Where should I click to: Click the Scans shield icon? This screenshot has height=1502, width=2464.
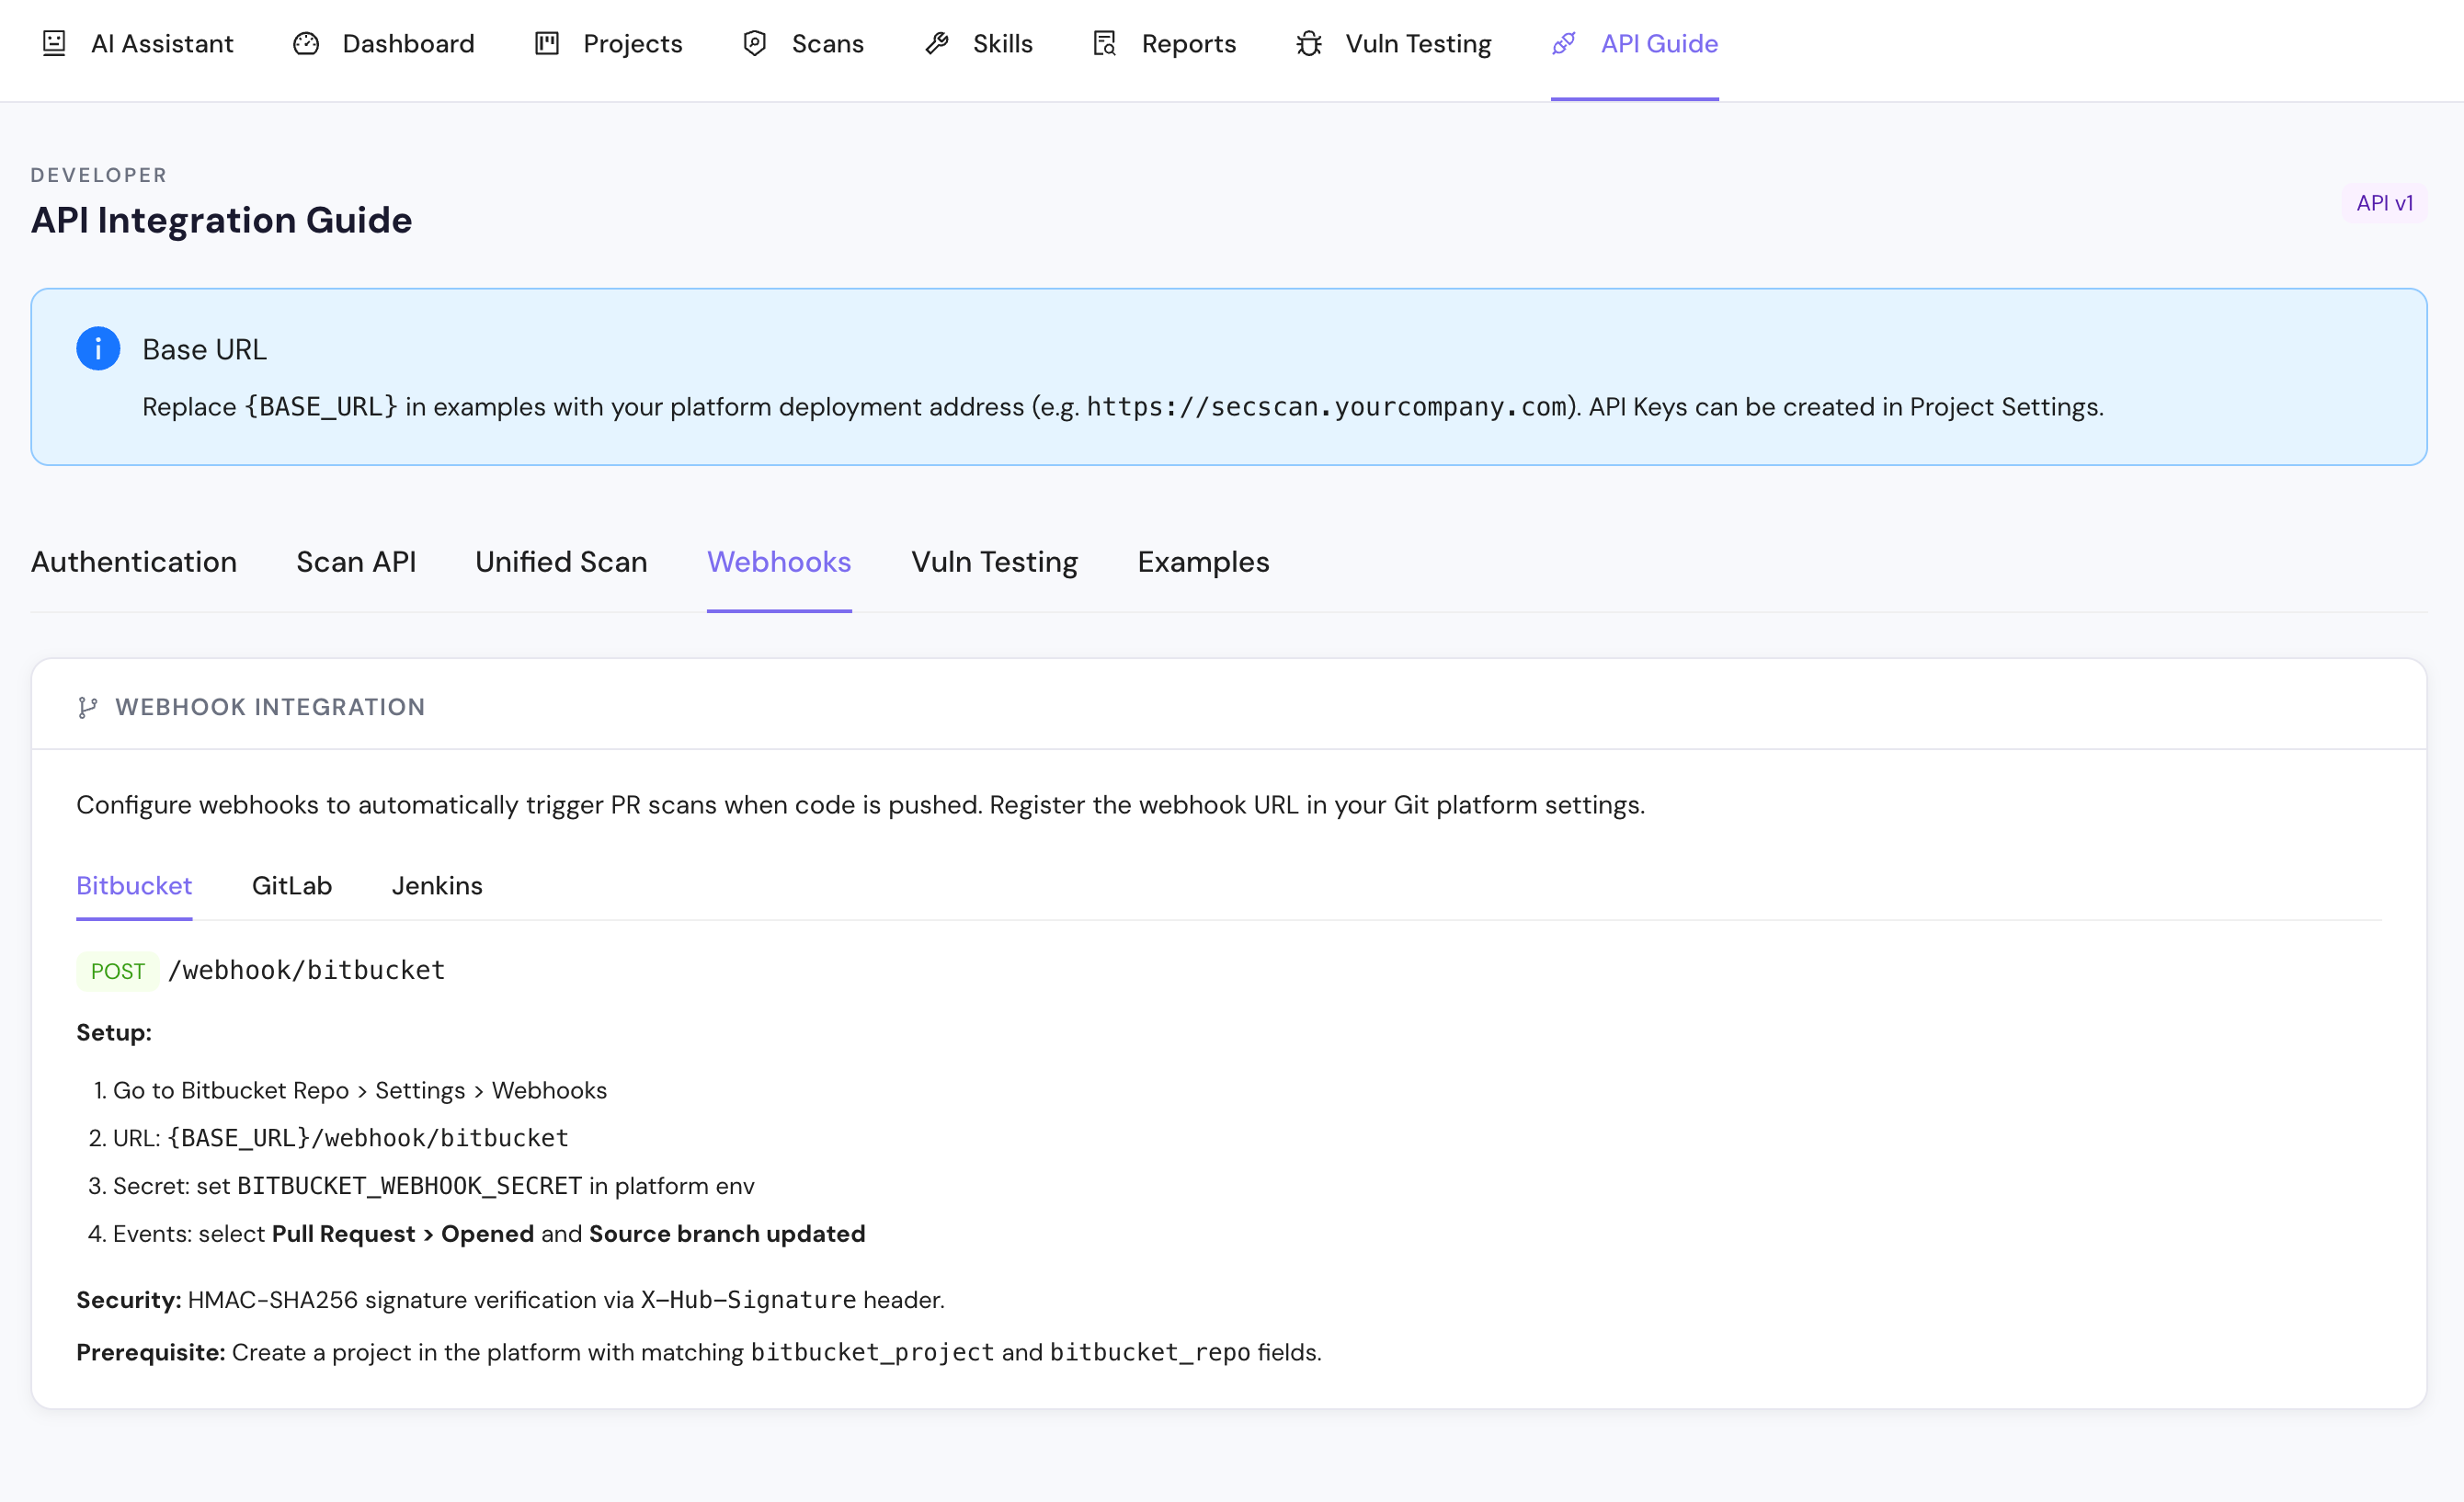[x=755, y=43]
